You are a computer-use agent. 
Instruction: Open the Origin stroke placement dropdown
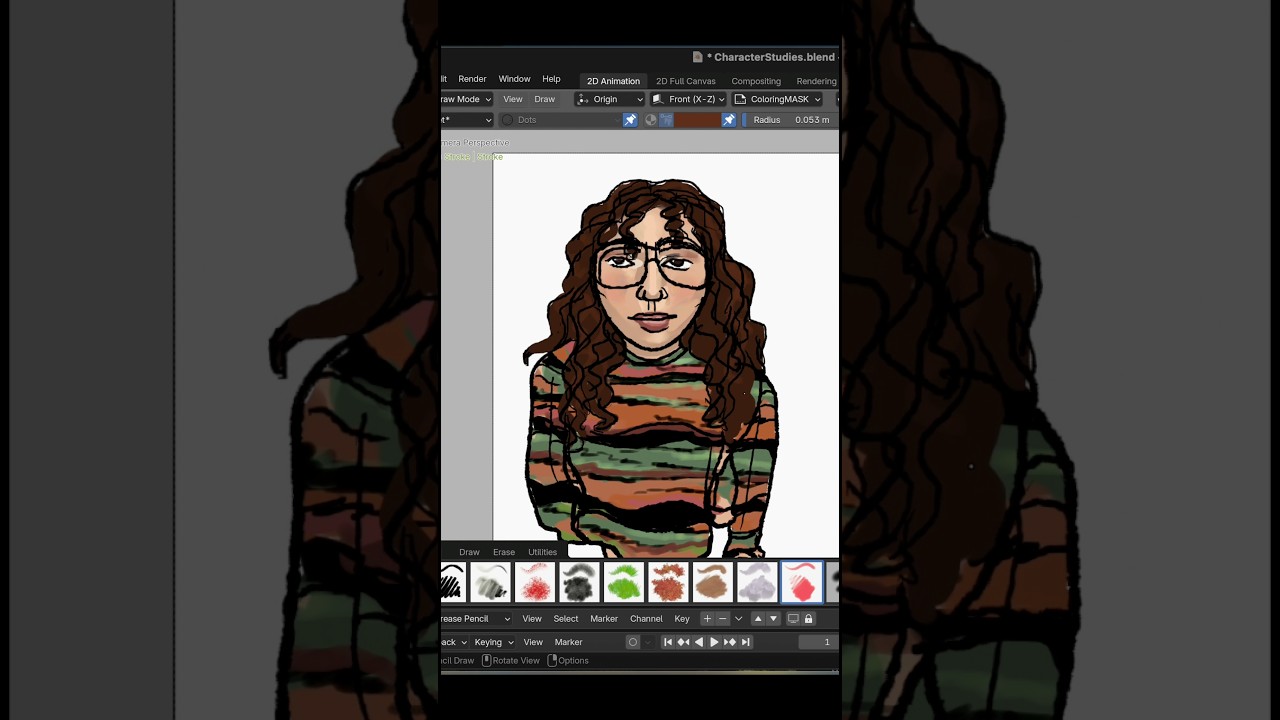pyautogui.click(x=610, y=99)
